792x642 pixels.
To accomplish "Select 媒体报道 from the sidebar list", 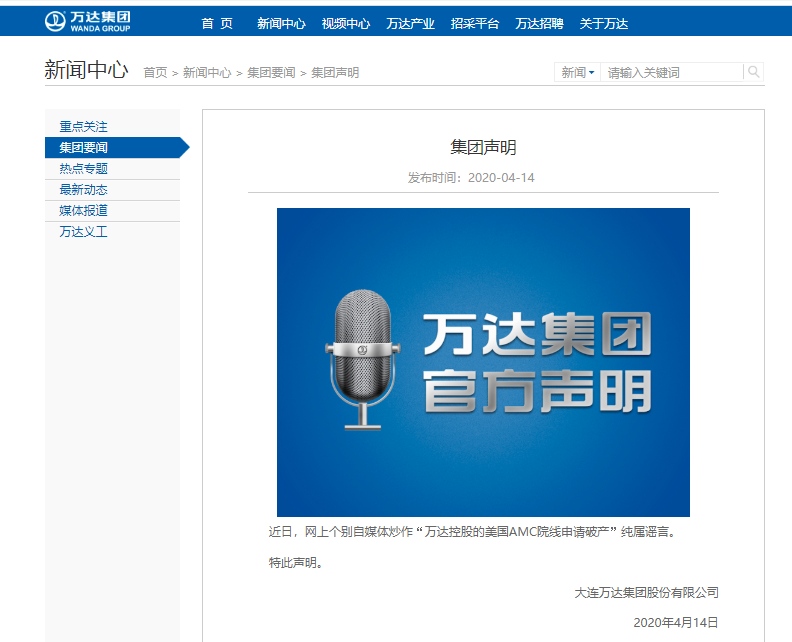I will coord(83,211).
